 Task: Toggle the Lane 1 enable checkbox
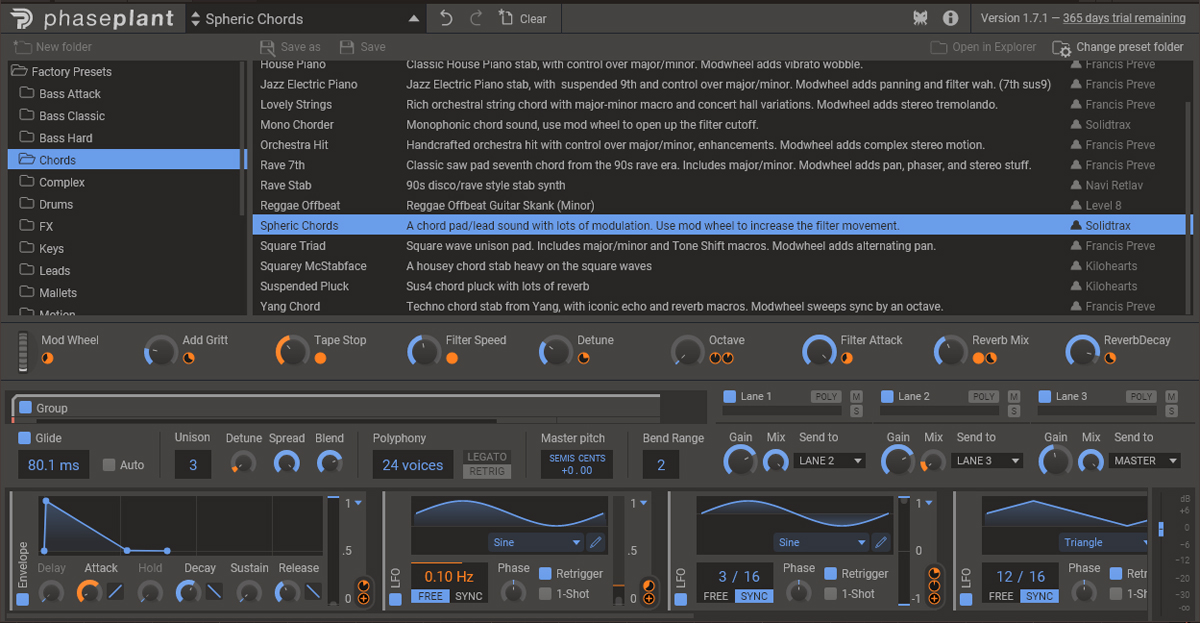point(730,397)
